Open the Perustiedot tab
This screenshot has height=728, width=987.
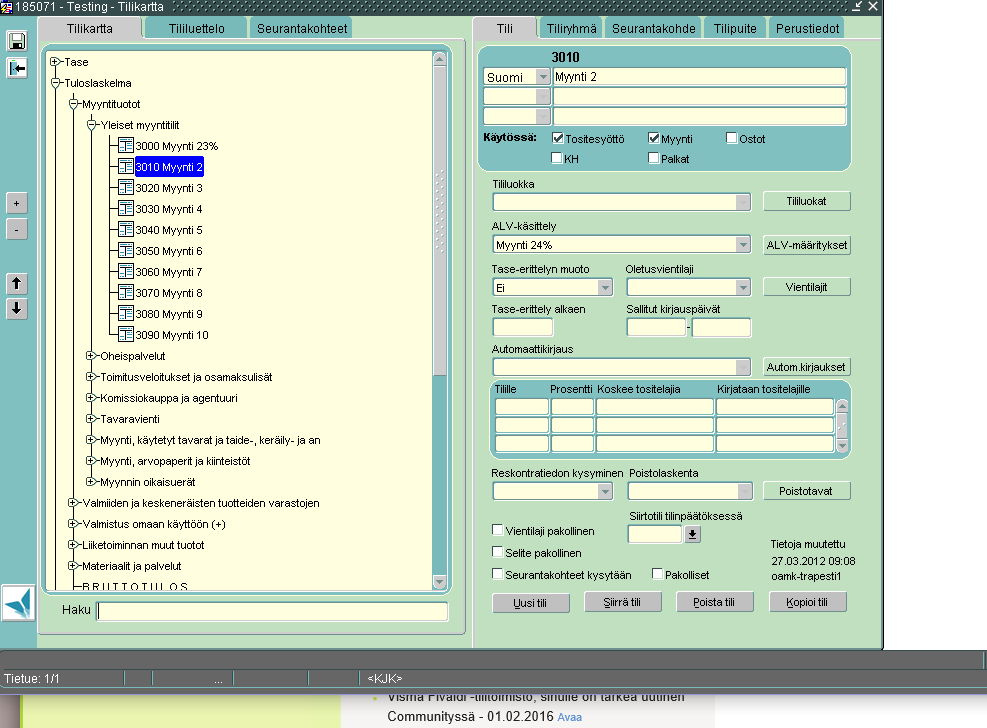[x=807, y=29]
